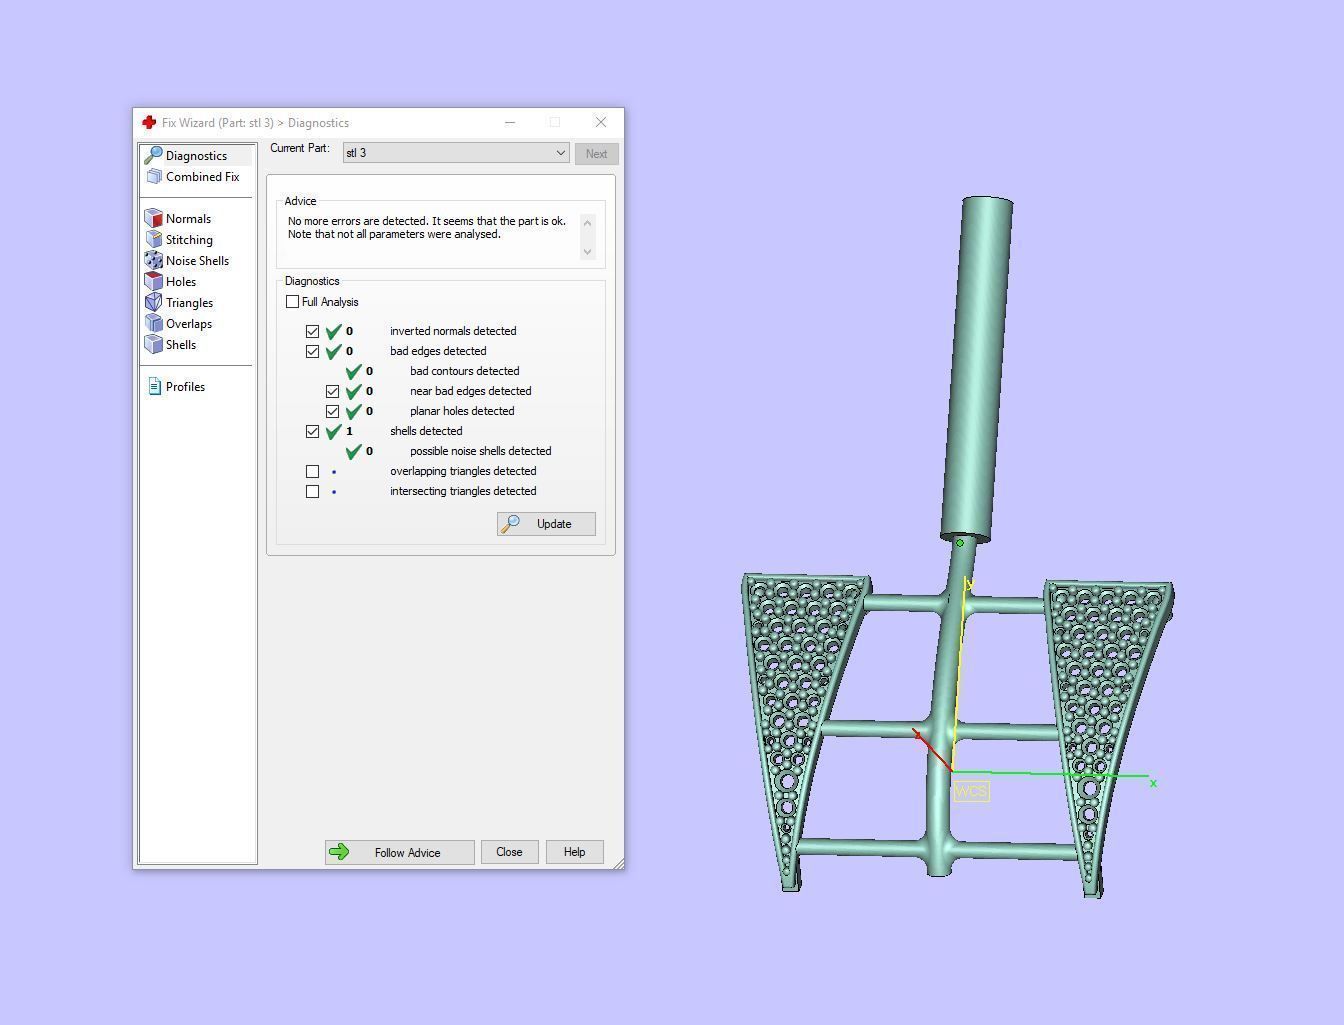Uncheck near bad edges detected checkbox
This screenshot has height=1025, width=1344.
(332, 391)
